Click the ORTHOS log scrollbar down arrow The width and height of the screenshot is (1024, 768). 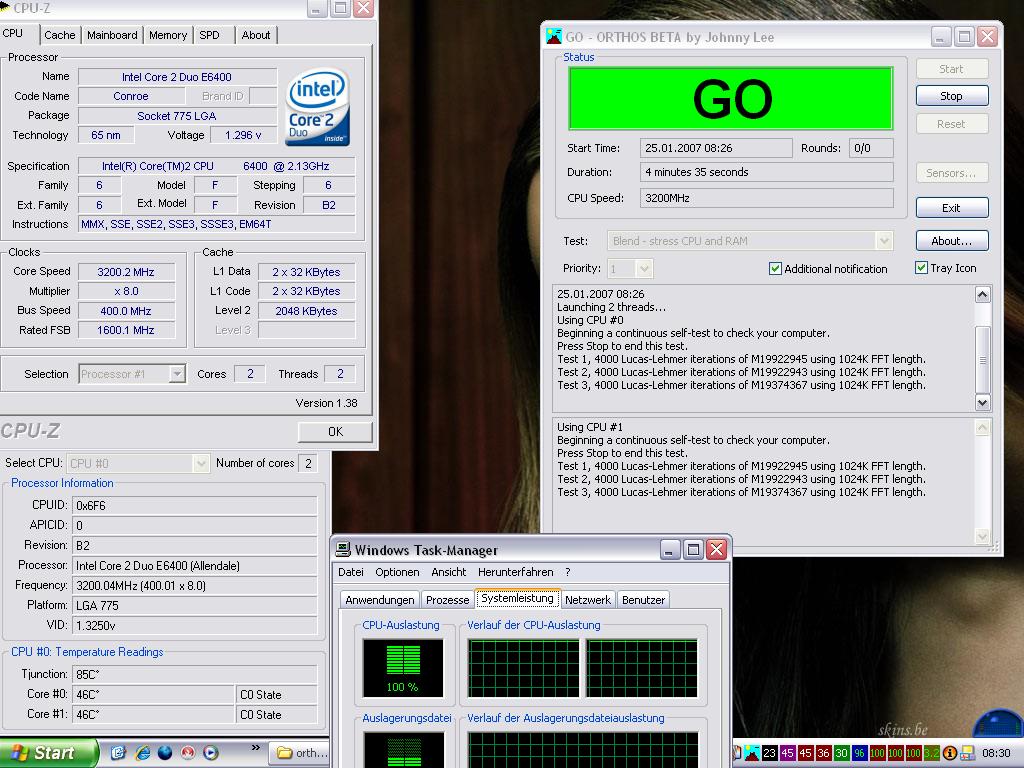982,402
